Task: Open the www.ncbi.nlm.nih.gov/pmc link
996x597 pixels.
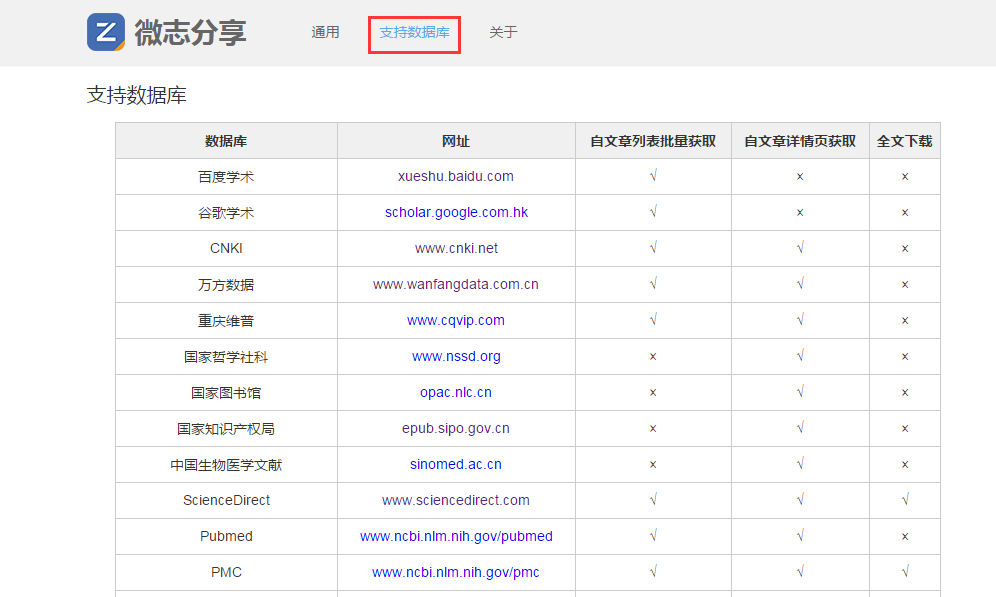Action: pyautogui.click(x=455, y=572)
